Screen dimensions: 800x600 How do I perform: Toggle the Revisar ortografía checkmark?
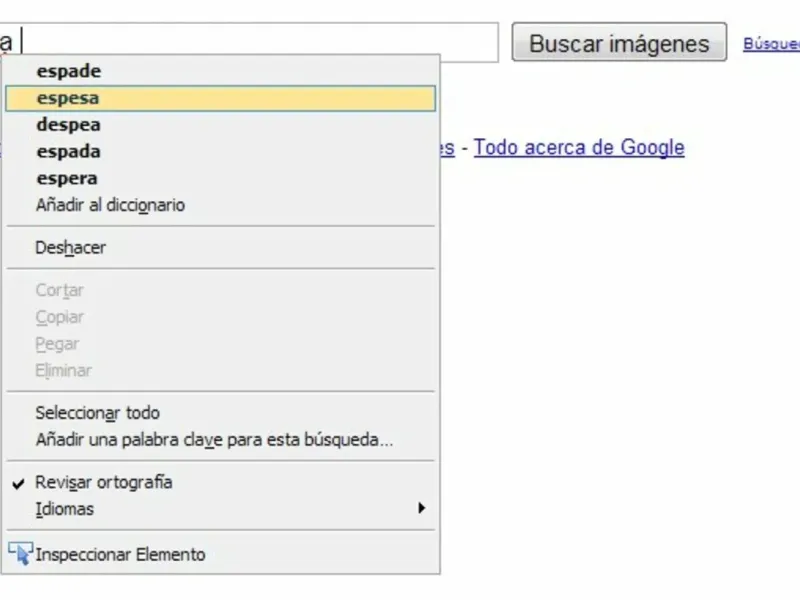pos(19,482)
